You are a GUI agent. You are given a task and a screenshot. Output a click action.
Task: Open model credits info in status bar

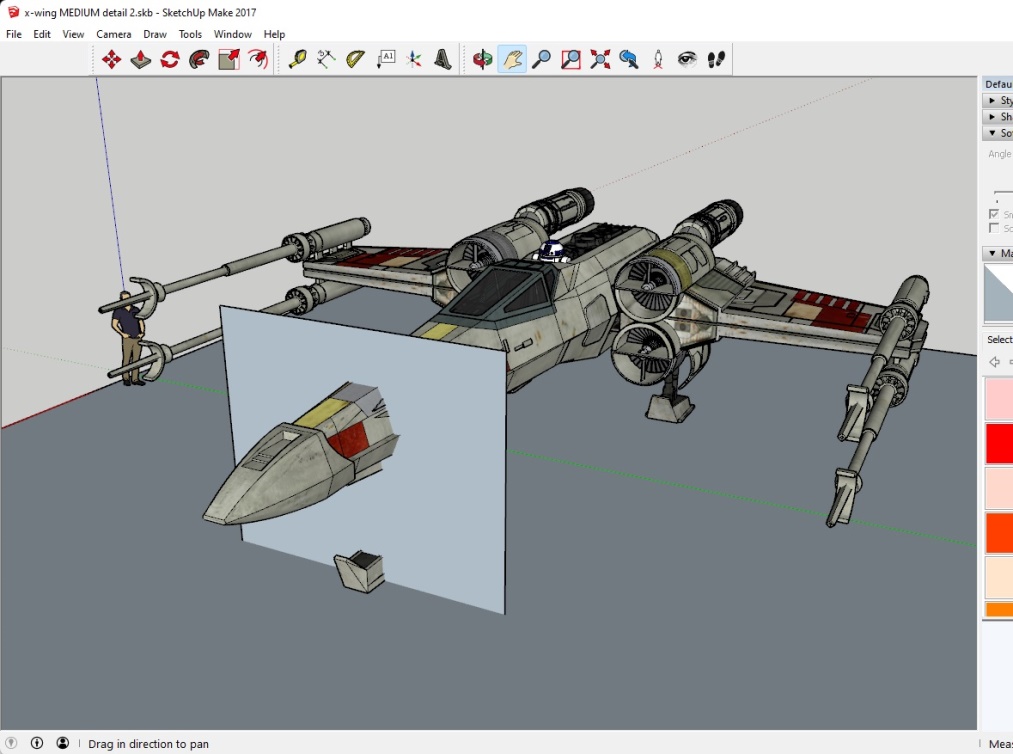(37, 743)
